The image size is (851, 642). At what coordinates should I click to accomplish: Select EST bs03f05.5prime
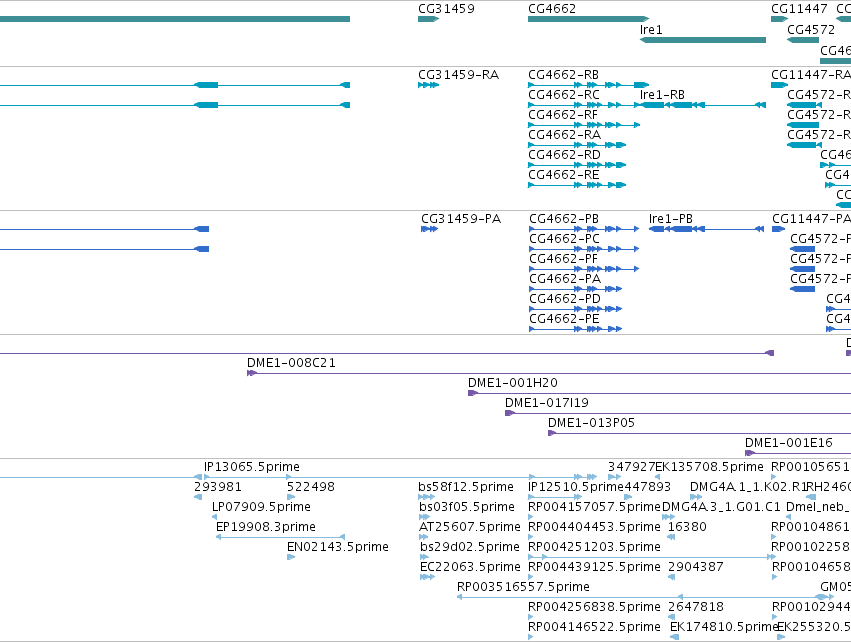click(x=467, y=507)
